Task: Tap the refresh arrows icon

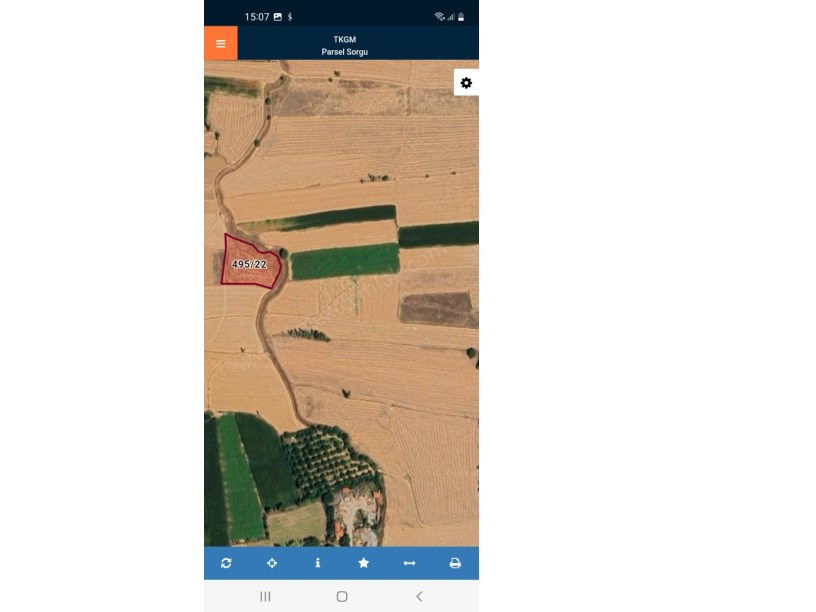Action: [x=226, y=563]
